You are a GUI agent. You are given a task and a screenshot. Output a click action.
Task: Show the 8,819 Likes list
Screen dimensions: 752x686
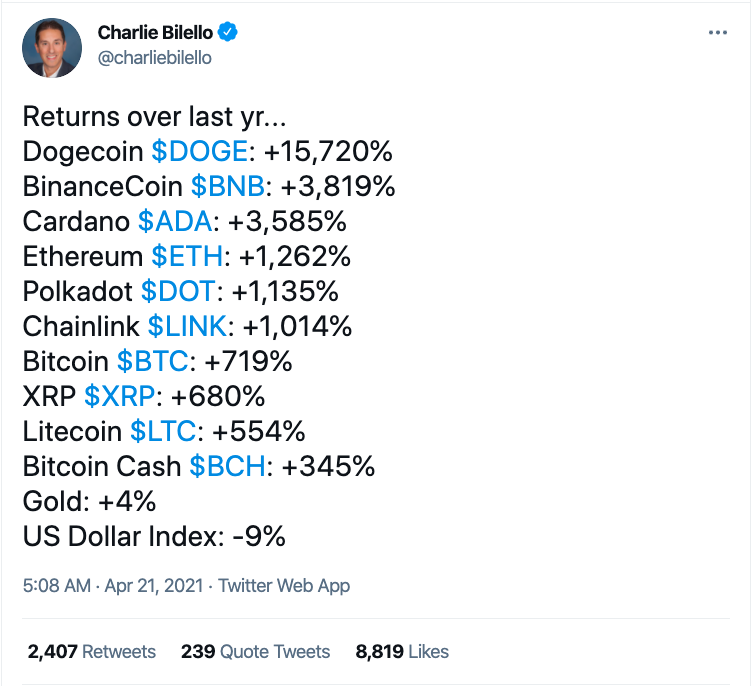coord(402,651)
